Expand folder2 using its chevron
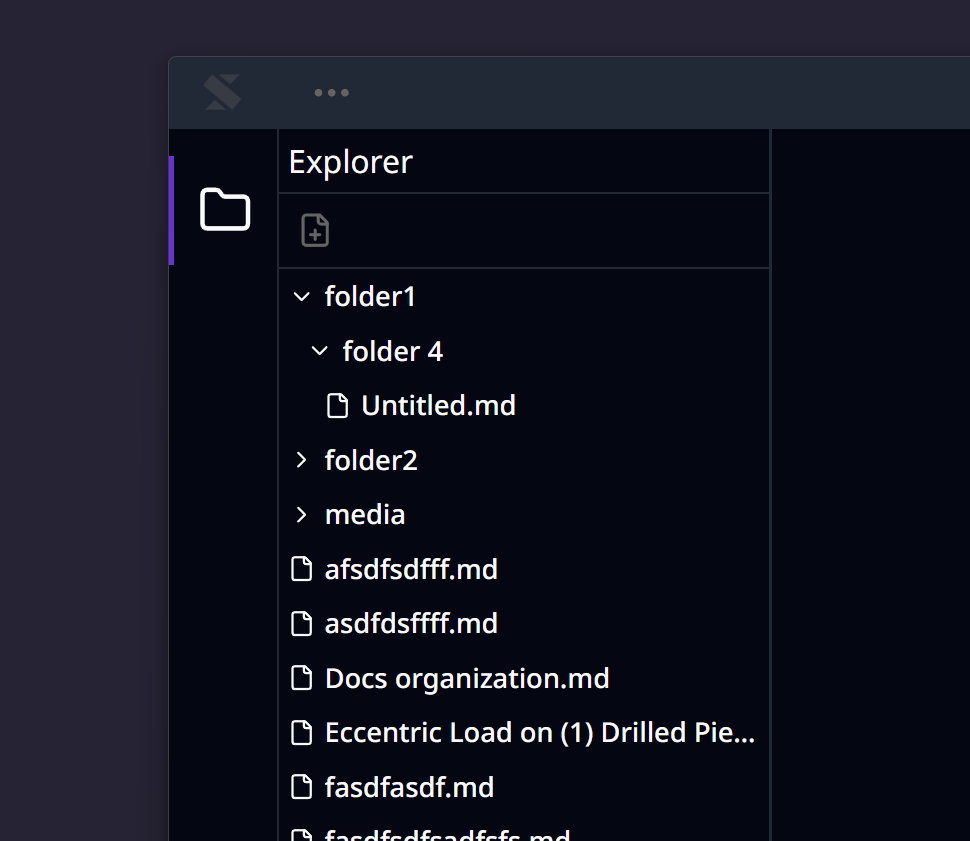The width and height of the screenshot is (970, 841). click(x=301, y=460)
